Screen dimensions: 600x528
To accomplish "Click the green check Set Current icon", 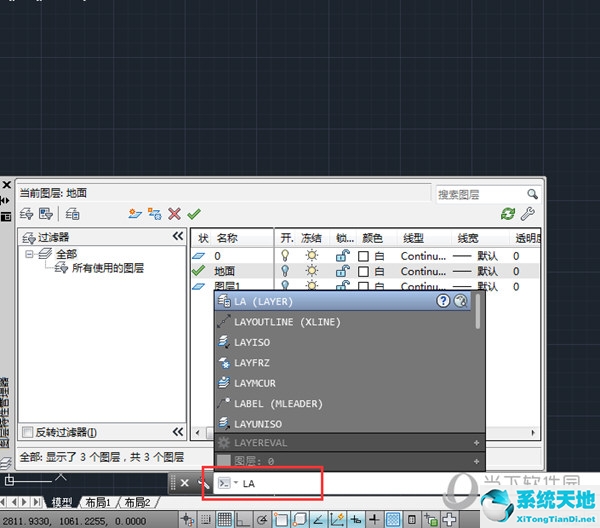I will coord(194,213).
